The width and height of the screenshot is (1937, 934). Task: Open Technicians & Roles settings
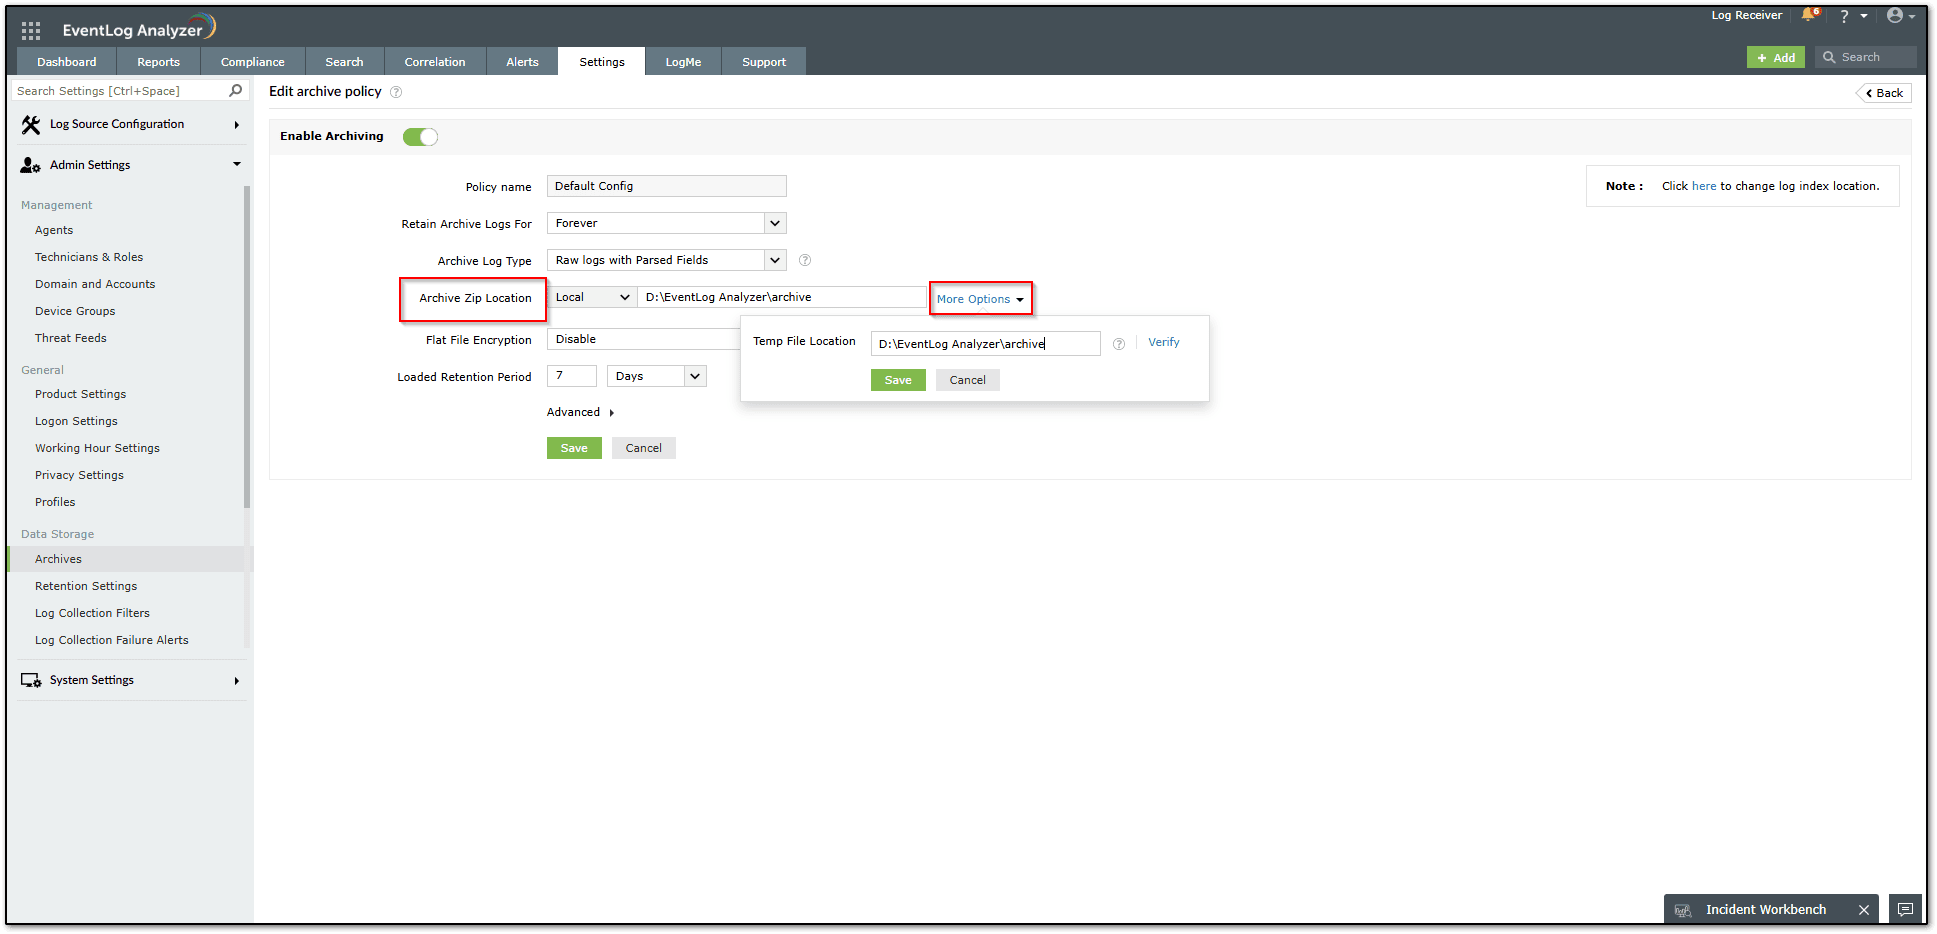[x=89, y=257]
